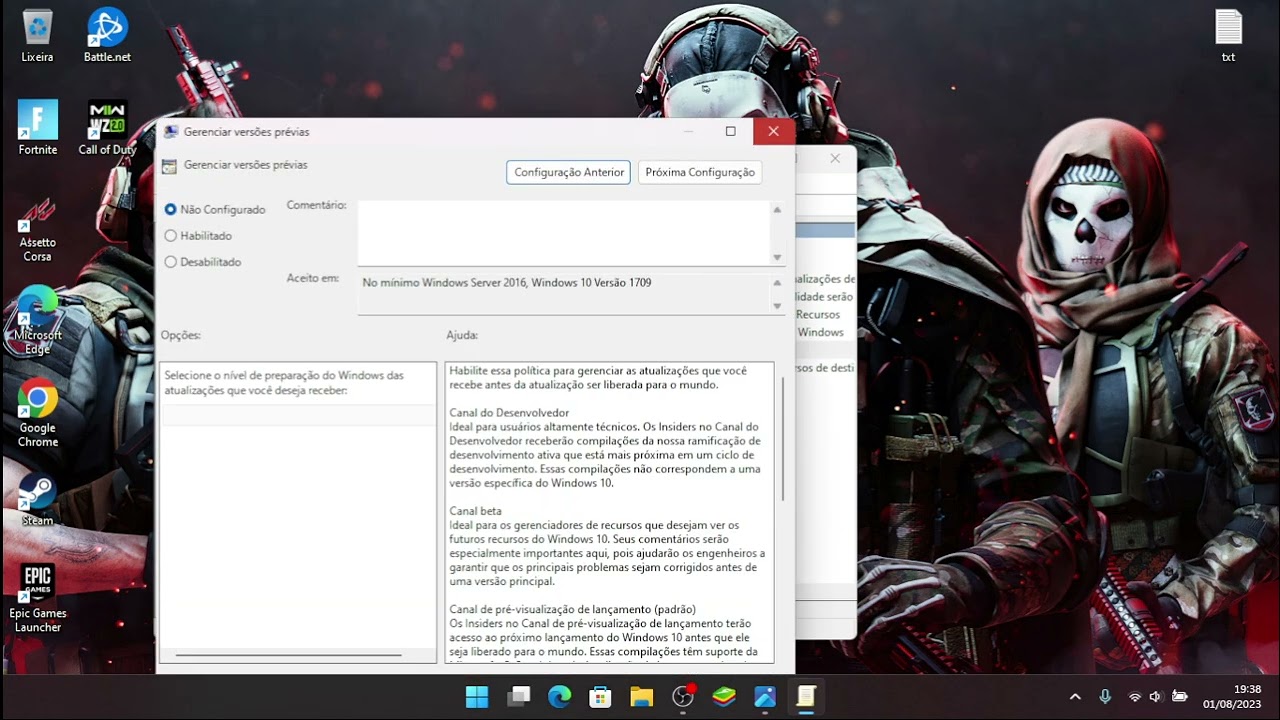Switch to OBS Studio on the taskbar
Image resolution: width=1280 pixels, height=720 pixels.
pos(683,697)
